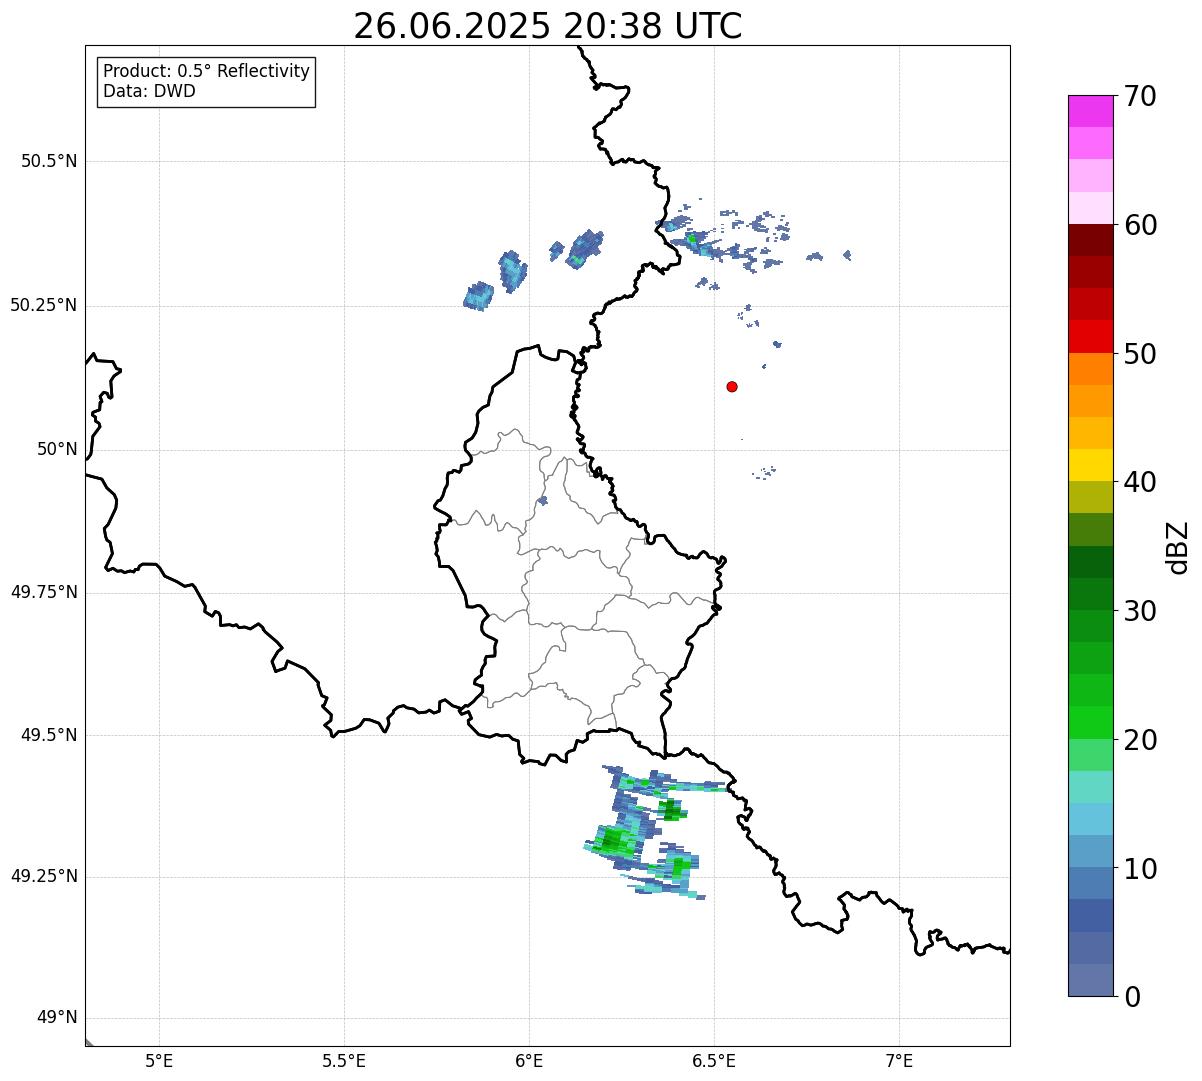Click the 49°N latitude label

[57, 1018]
